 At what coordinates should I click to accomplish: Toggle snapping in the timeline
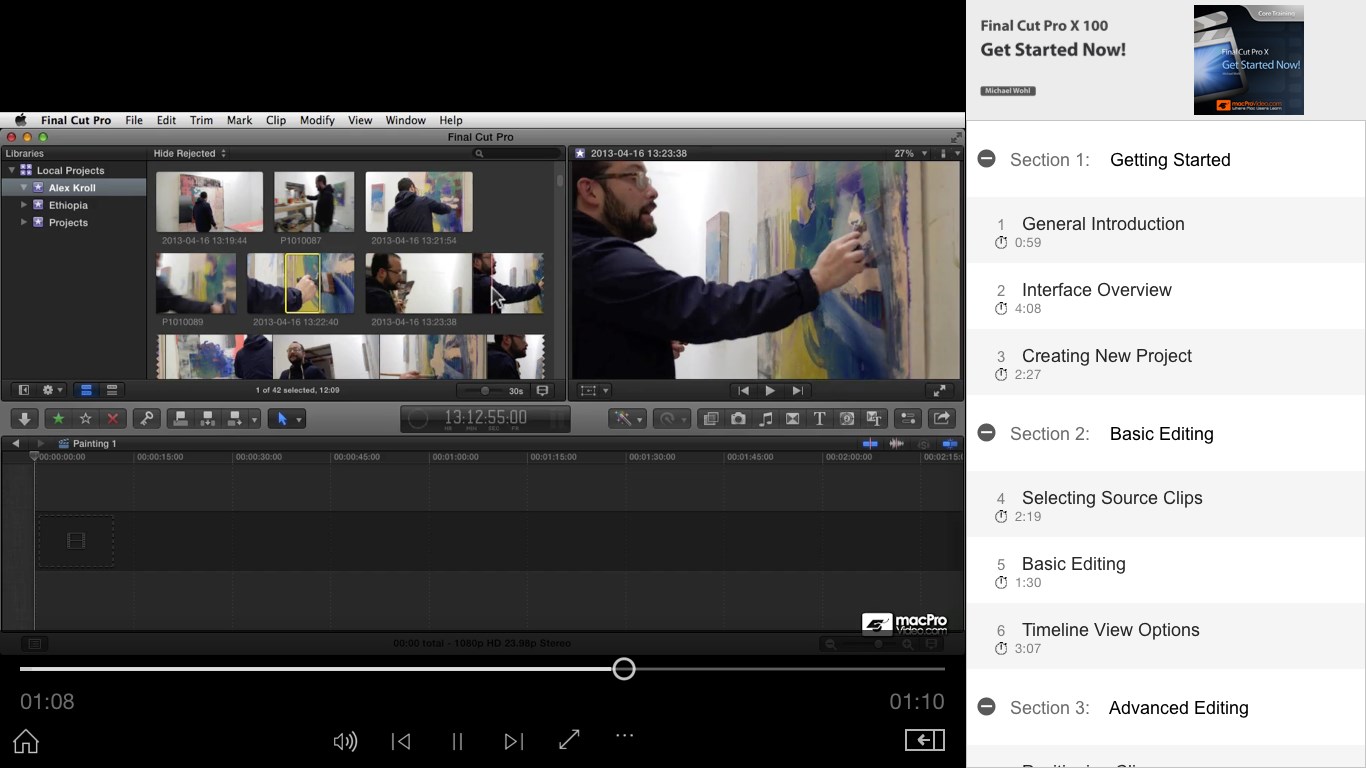pyautogui.click(x=949, y=443)
